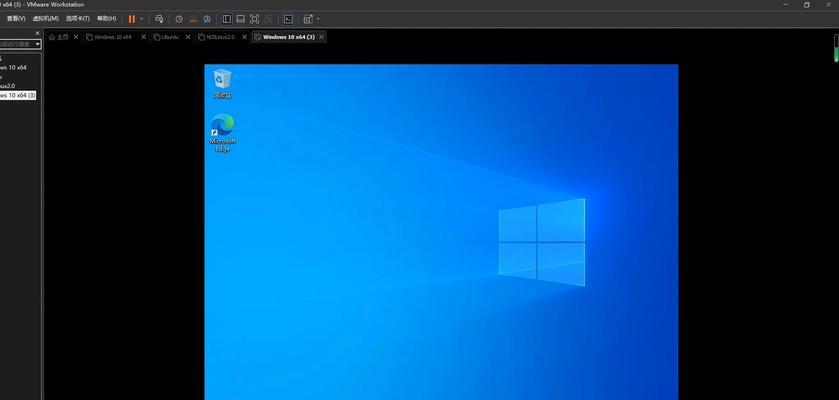Close the Windows 10 x64 (3) tab
839x400 pixels.
point(321,37)
